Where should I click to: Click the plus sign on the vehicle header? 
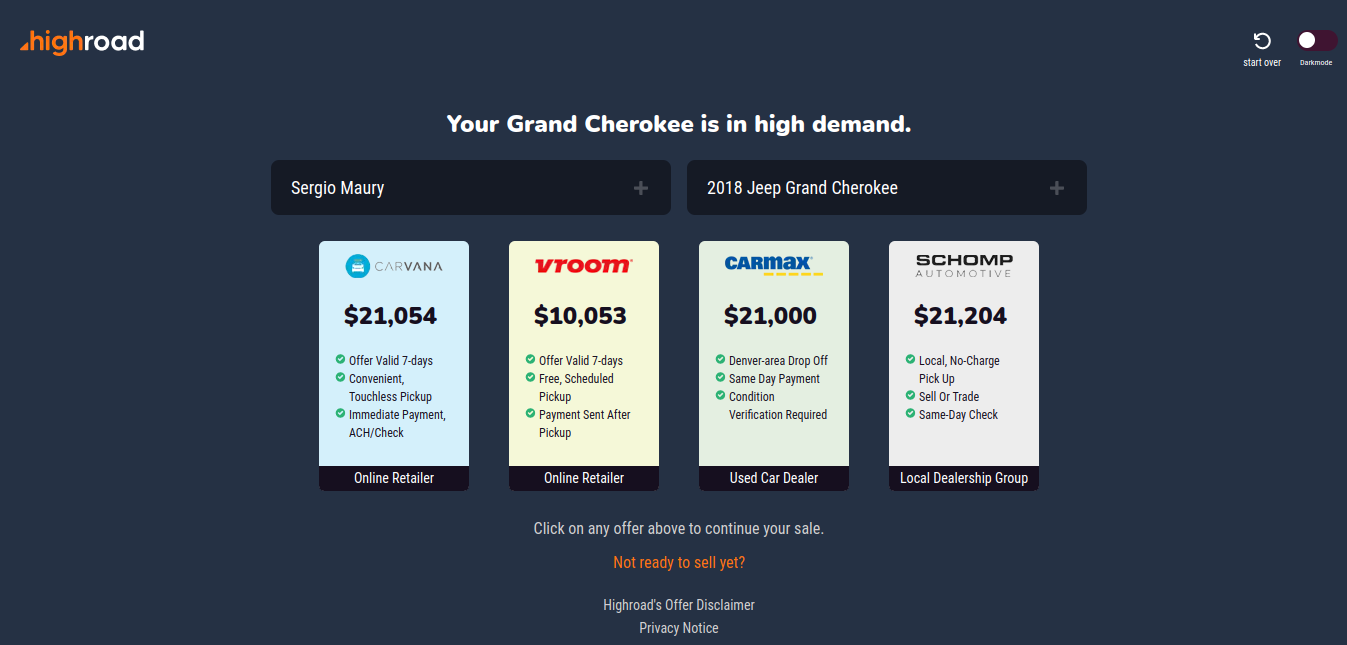pyautogui.click(x=1056, y=187)
